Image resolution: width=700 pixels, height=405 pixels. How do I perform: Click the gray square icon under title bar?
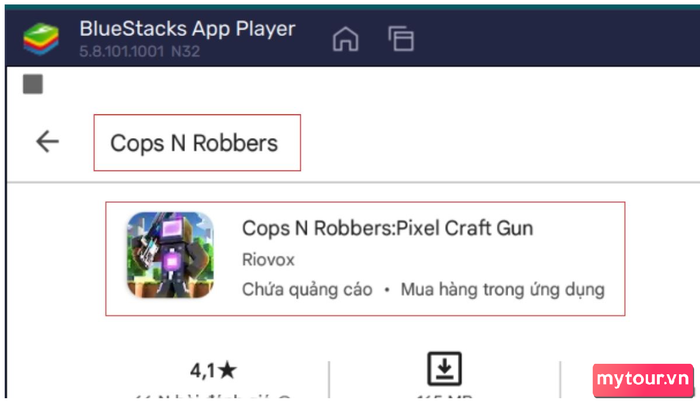pos(33,84)
